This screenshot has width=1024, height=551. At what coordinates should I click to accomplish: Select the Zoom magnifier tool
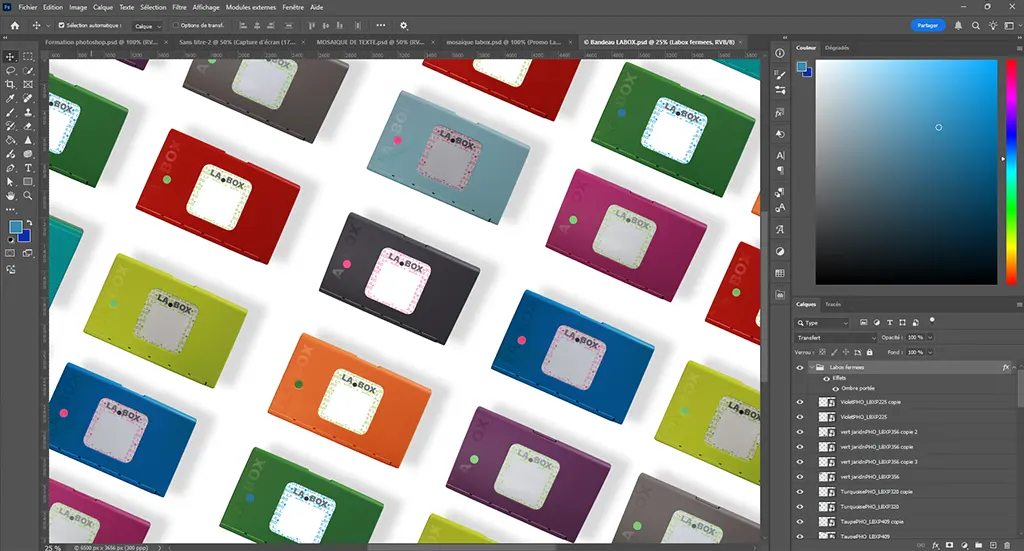28,195
